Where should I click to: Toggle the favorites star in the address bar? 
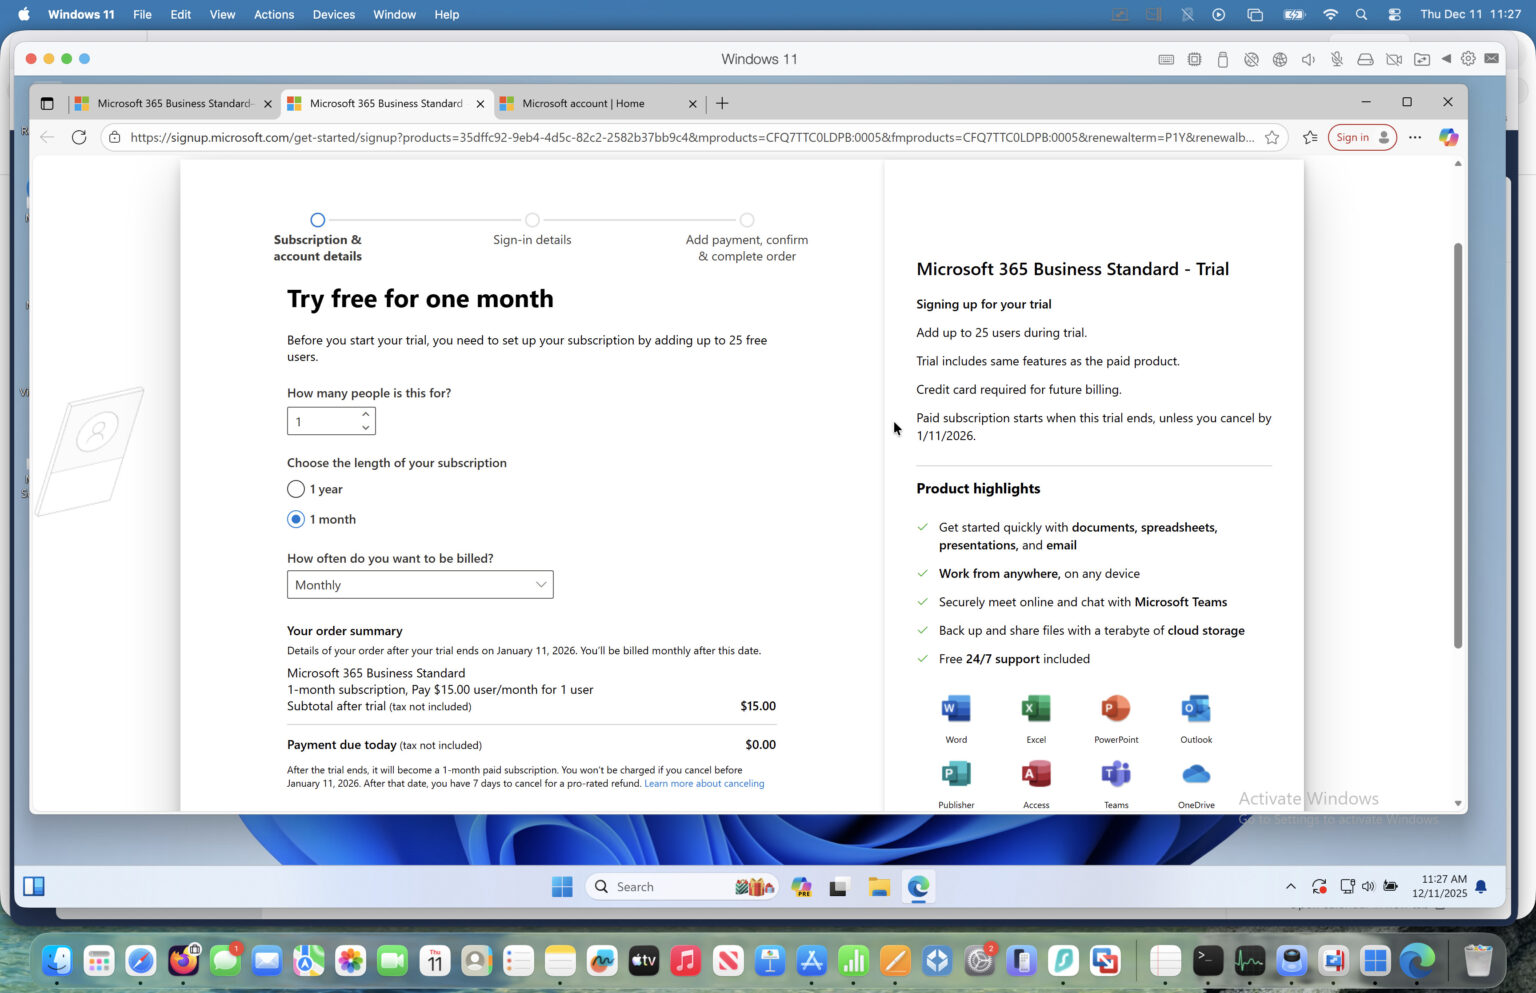coord(1271,137)
